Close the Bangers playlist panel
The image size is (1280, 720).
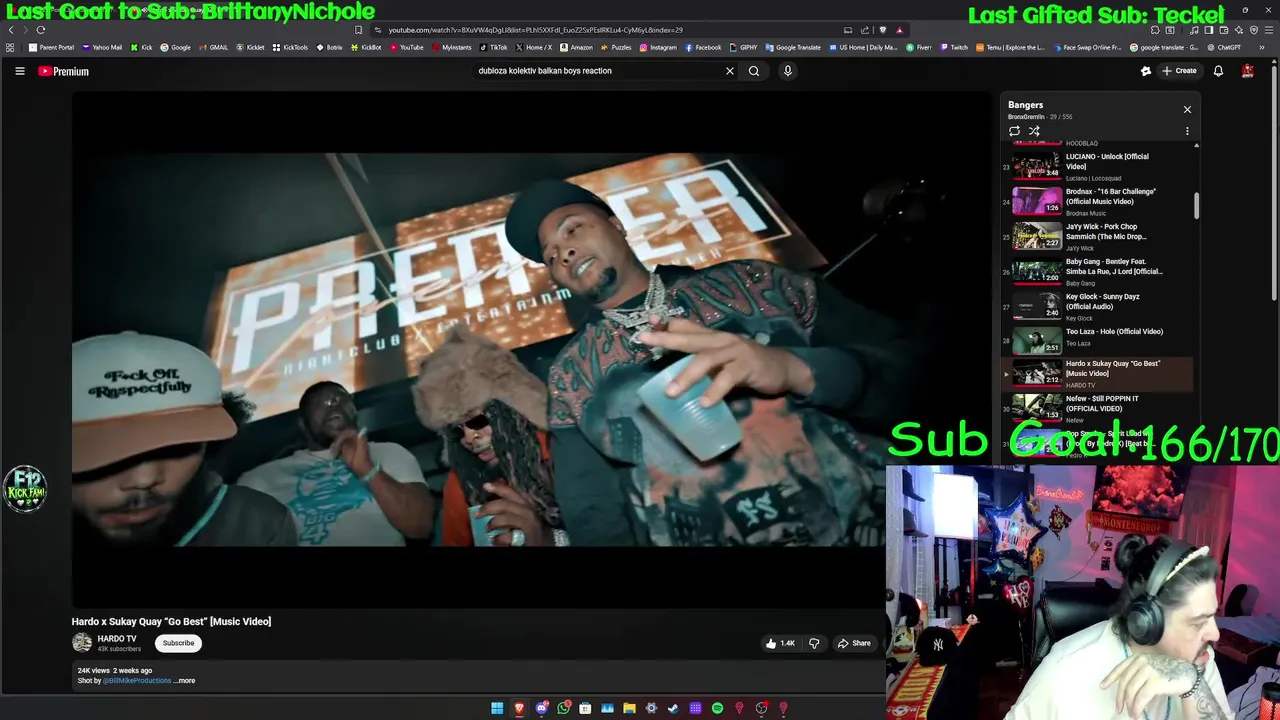(x=1187, y=109)
